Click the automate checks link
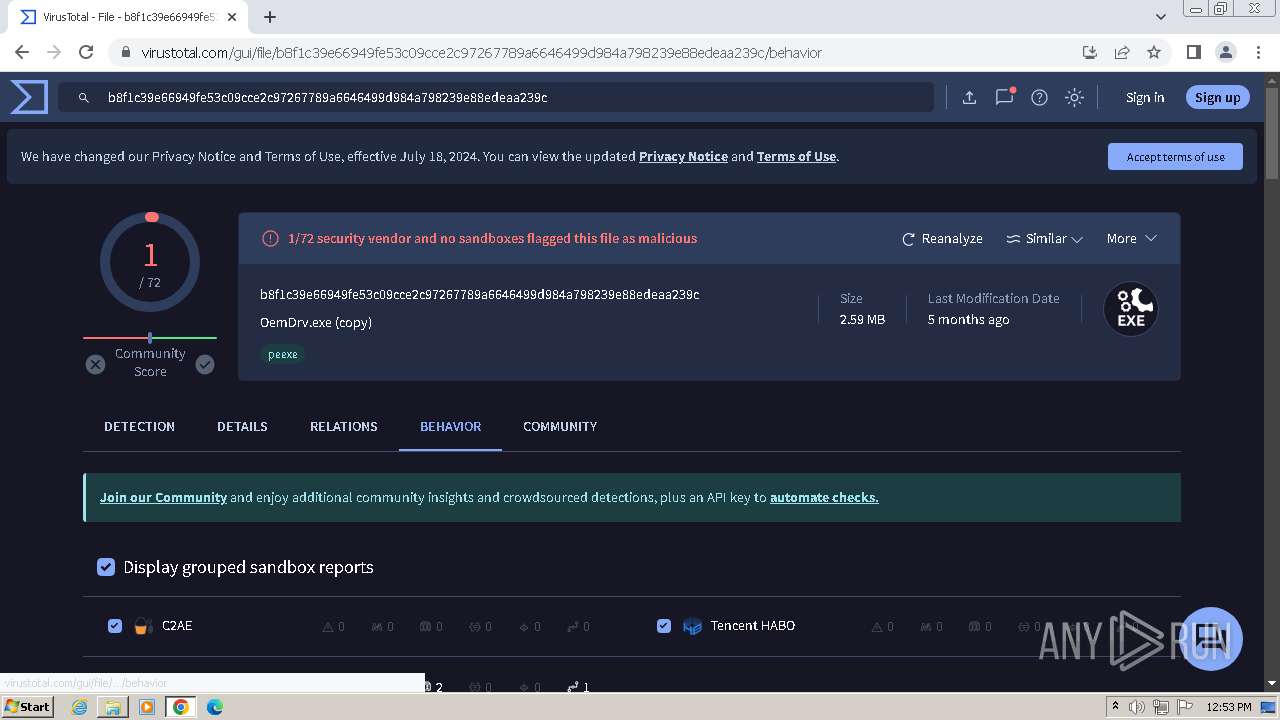1280x720 pixels. (824, 497)
